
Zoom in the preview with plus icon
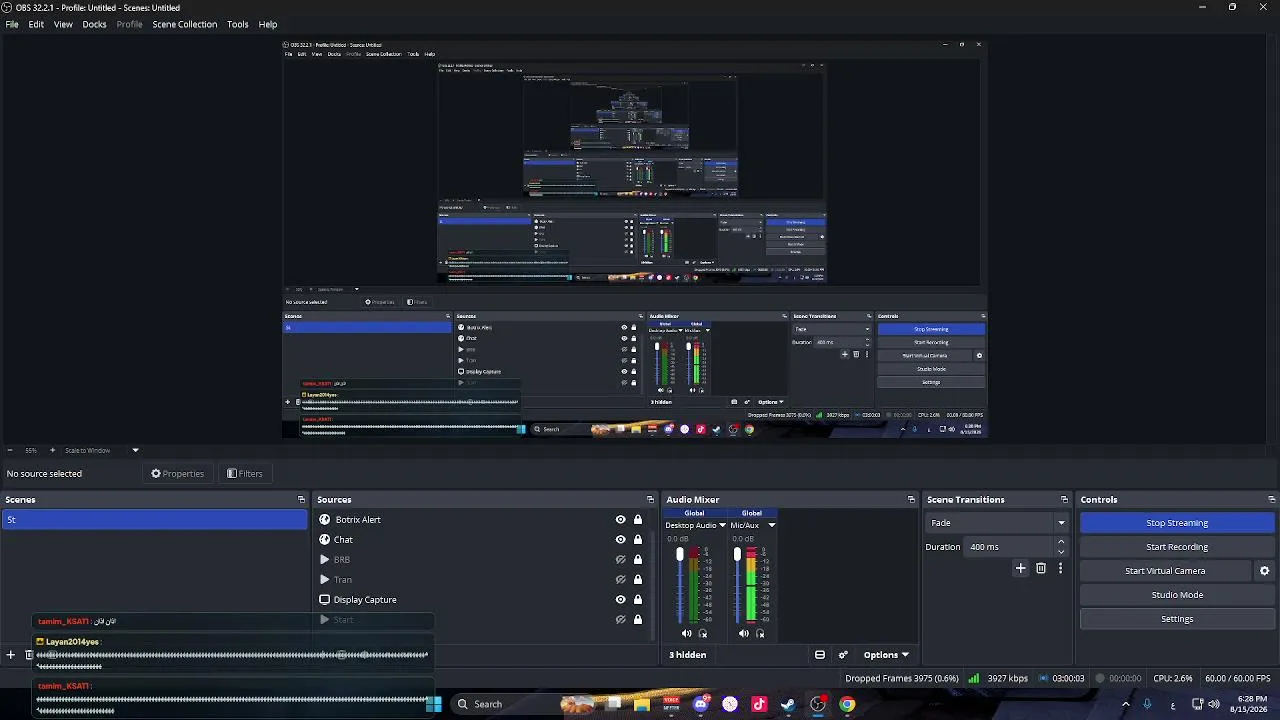click(52, 450)
